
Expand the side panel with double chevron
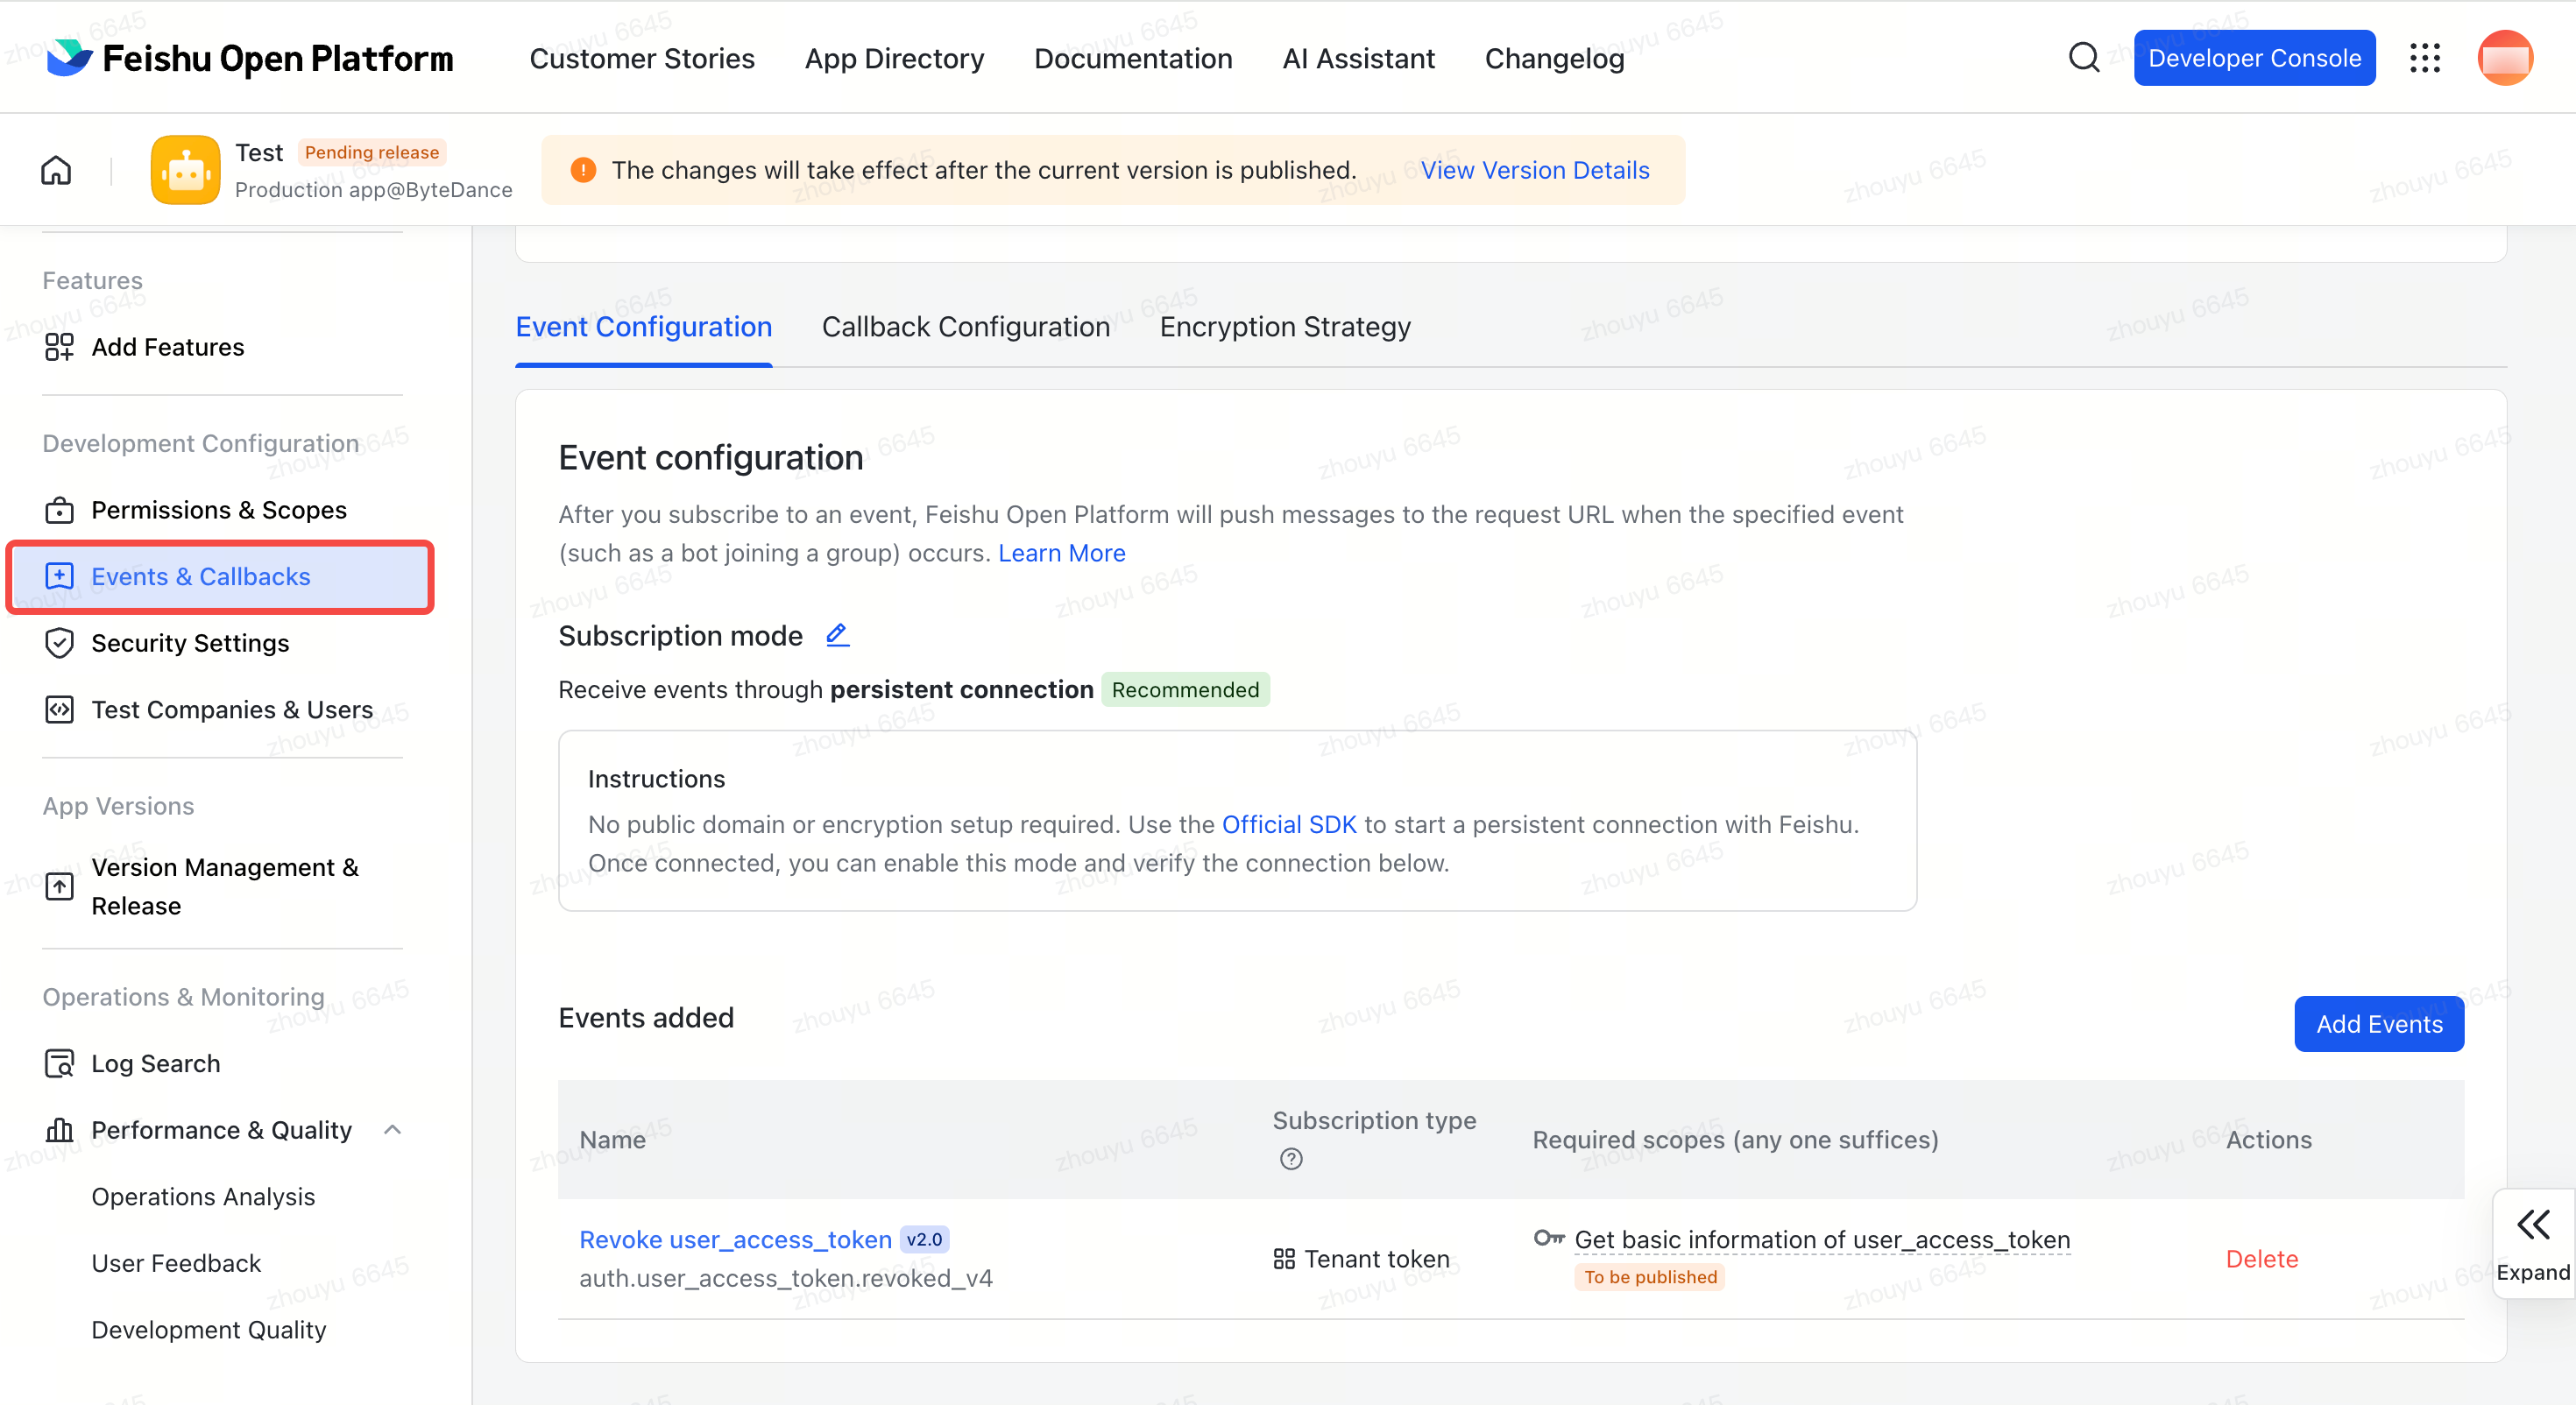point(2532,1244)
